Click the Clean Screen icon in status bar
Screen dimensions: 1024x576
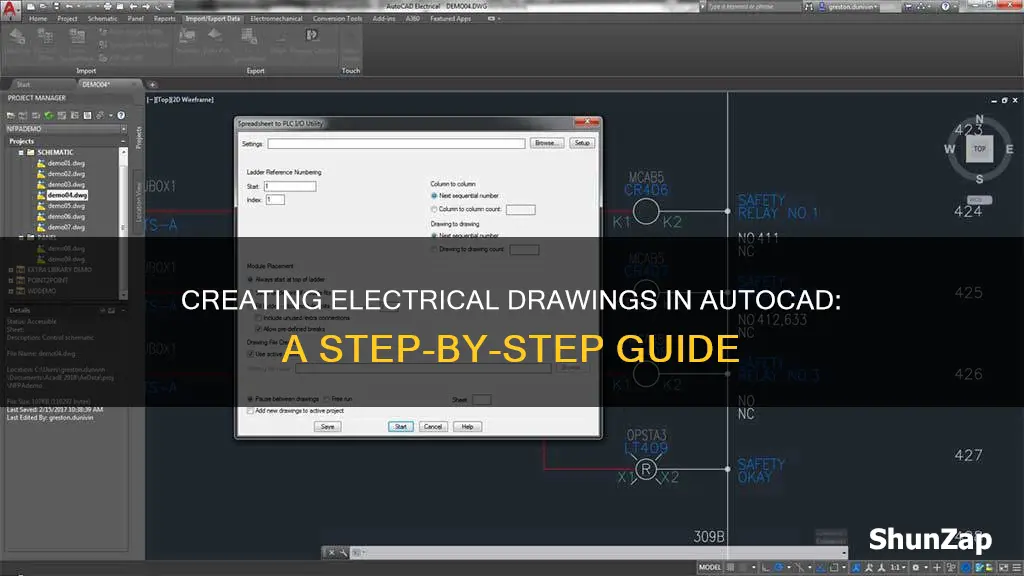coord(1004,568)
